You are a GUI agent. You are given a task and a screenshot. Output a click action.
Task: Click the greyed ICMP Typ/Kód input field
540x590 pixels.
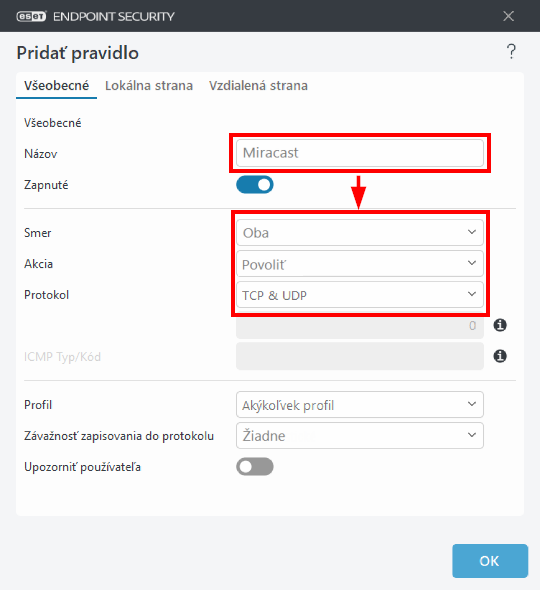[360, 356]
